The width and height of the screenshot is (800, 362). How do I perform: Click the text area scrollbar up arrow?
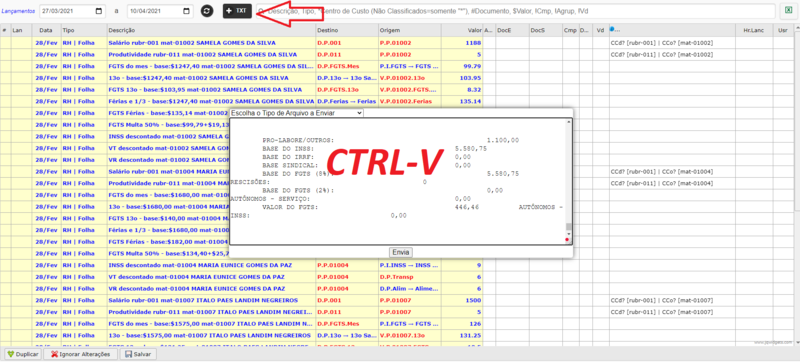569,122
